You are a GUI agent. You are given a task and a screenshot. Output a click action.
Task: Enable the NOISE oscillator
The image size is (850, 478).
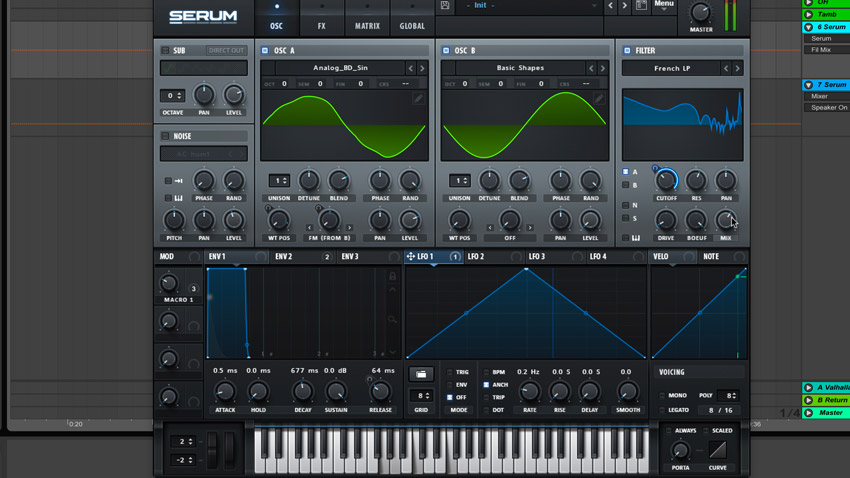(165, 136)
